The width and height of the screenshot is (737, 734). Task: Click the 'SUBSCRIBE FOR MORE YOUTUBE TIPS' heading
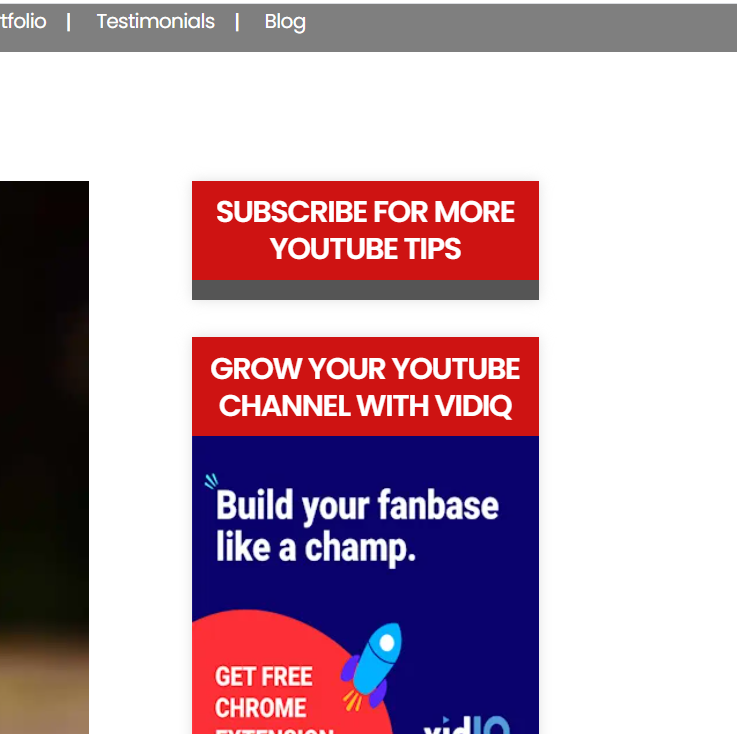(x=365, y=230)
